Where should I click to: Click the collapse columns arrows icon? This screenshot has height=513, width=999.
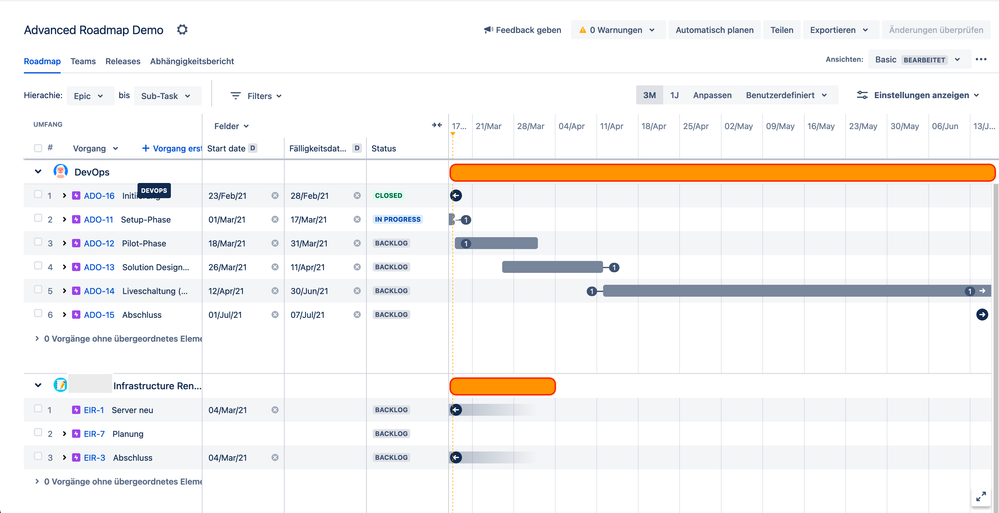[x=436, y=126]
